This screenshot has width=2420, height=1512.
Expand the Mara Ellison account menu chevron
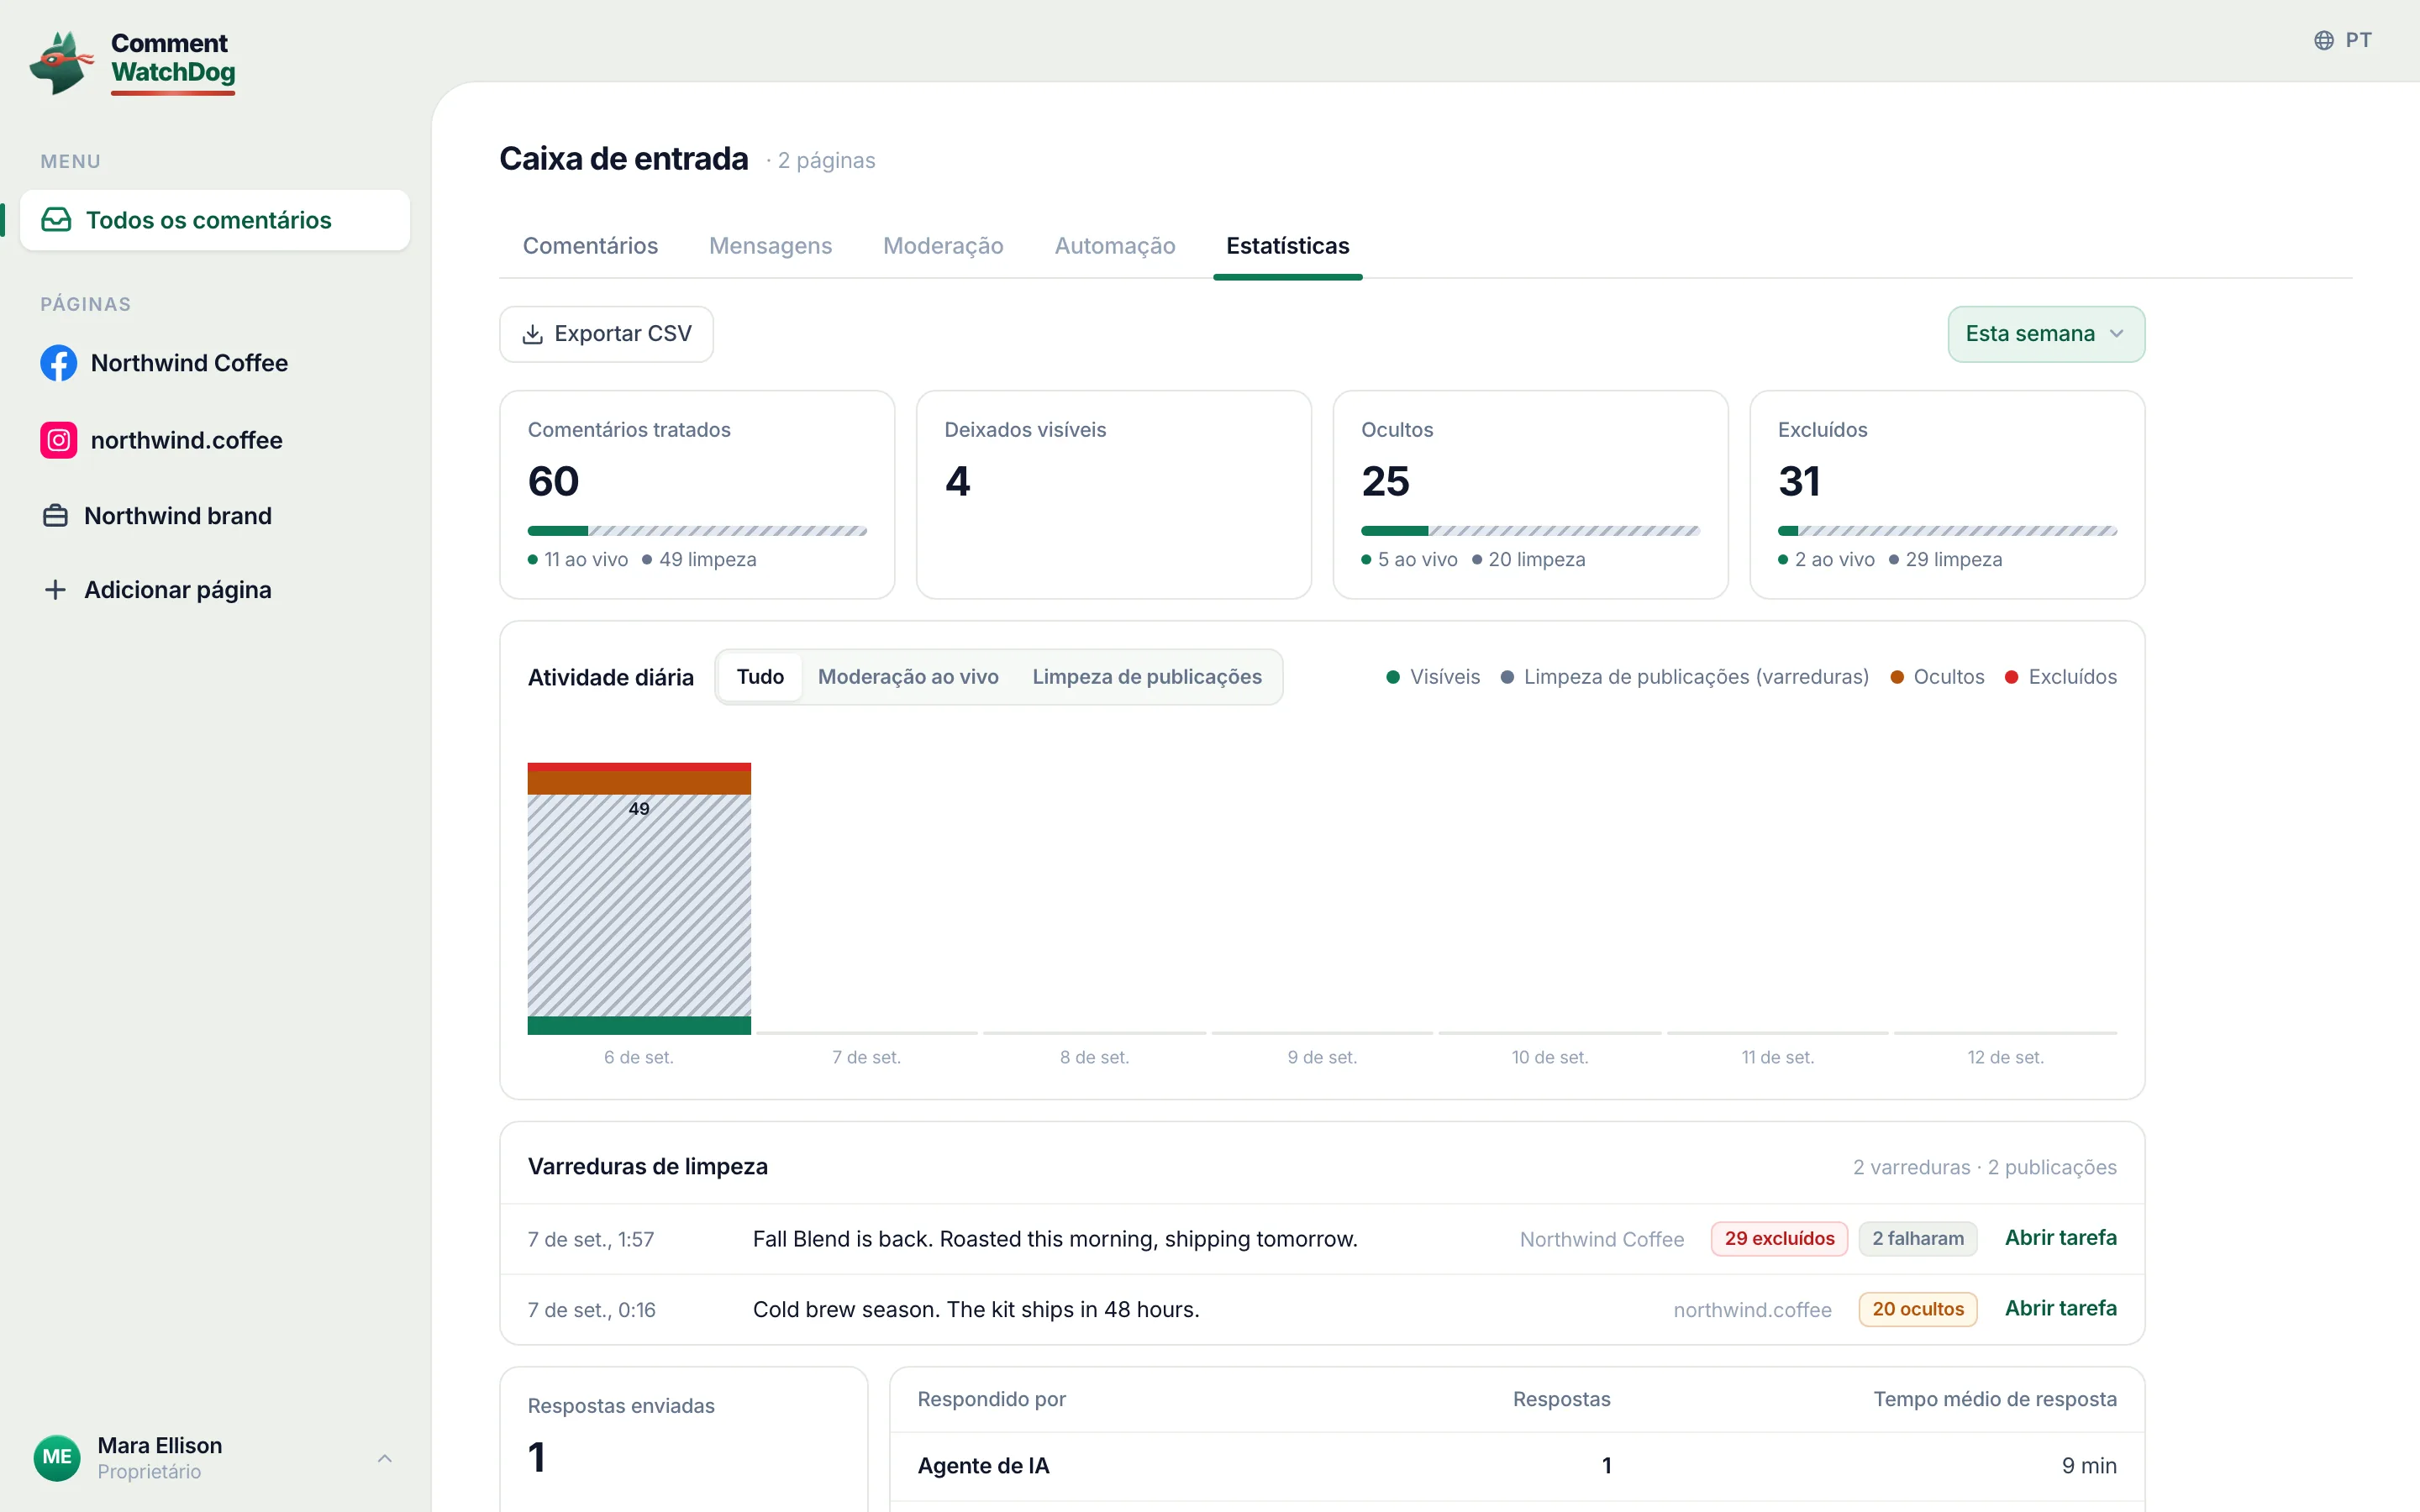click(x=385, y=1458)
